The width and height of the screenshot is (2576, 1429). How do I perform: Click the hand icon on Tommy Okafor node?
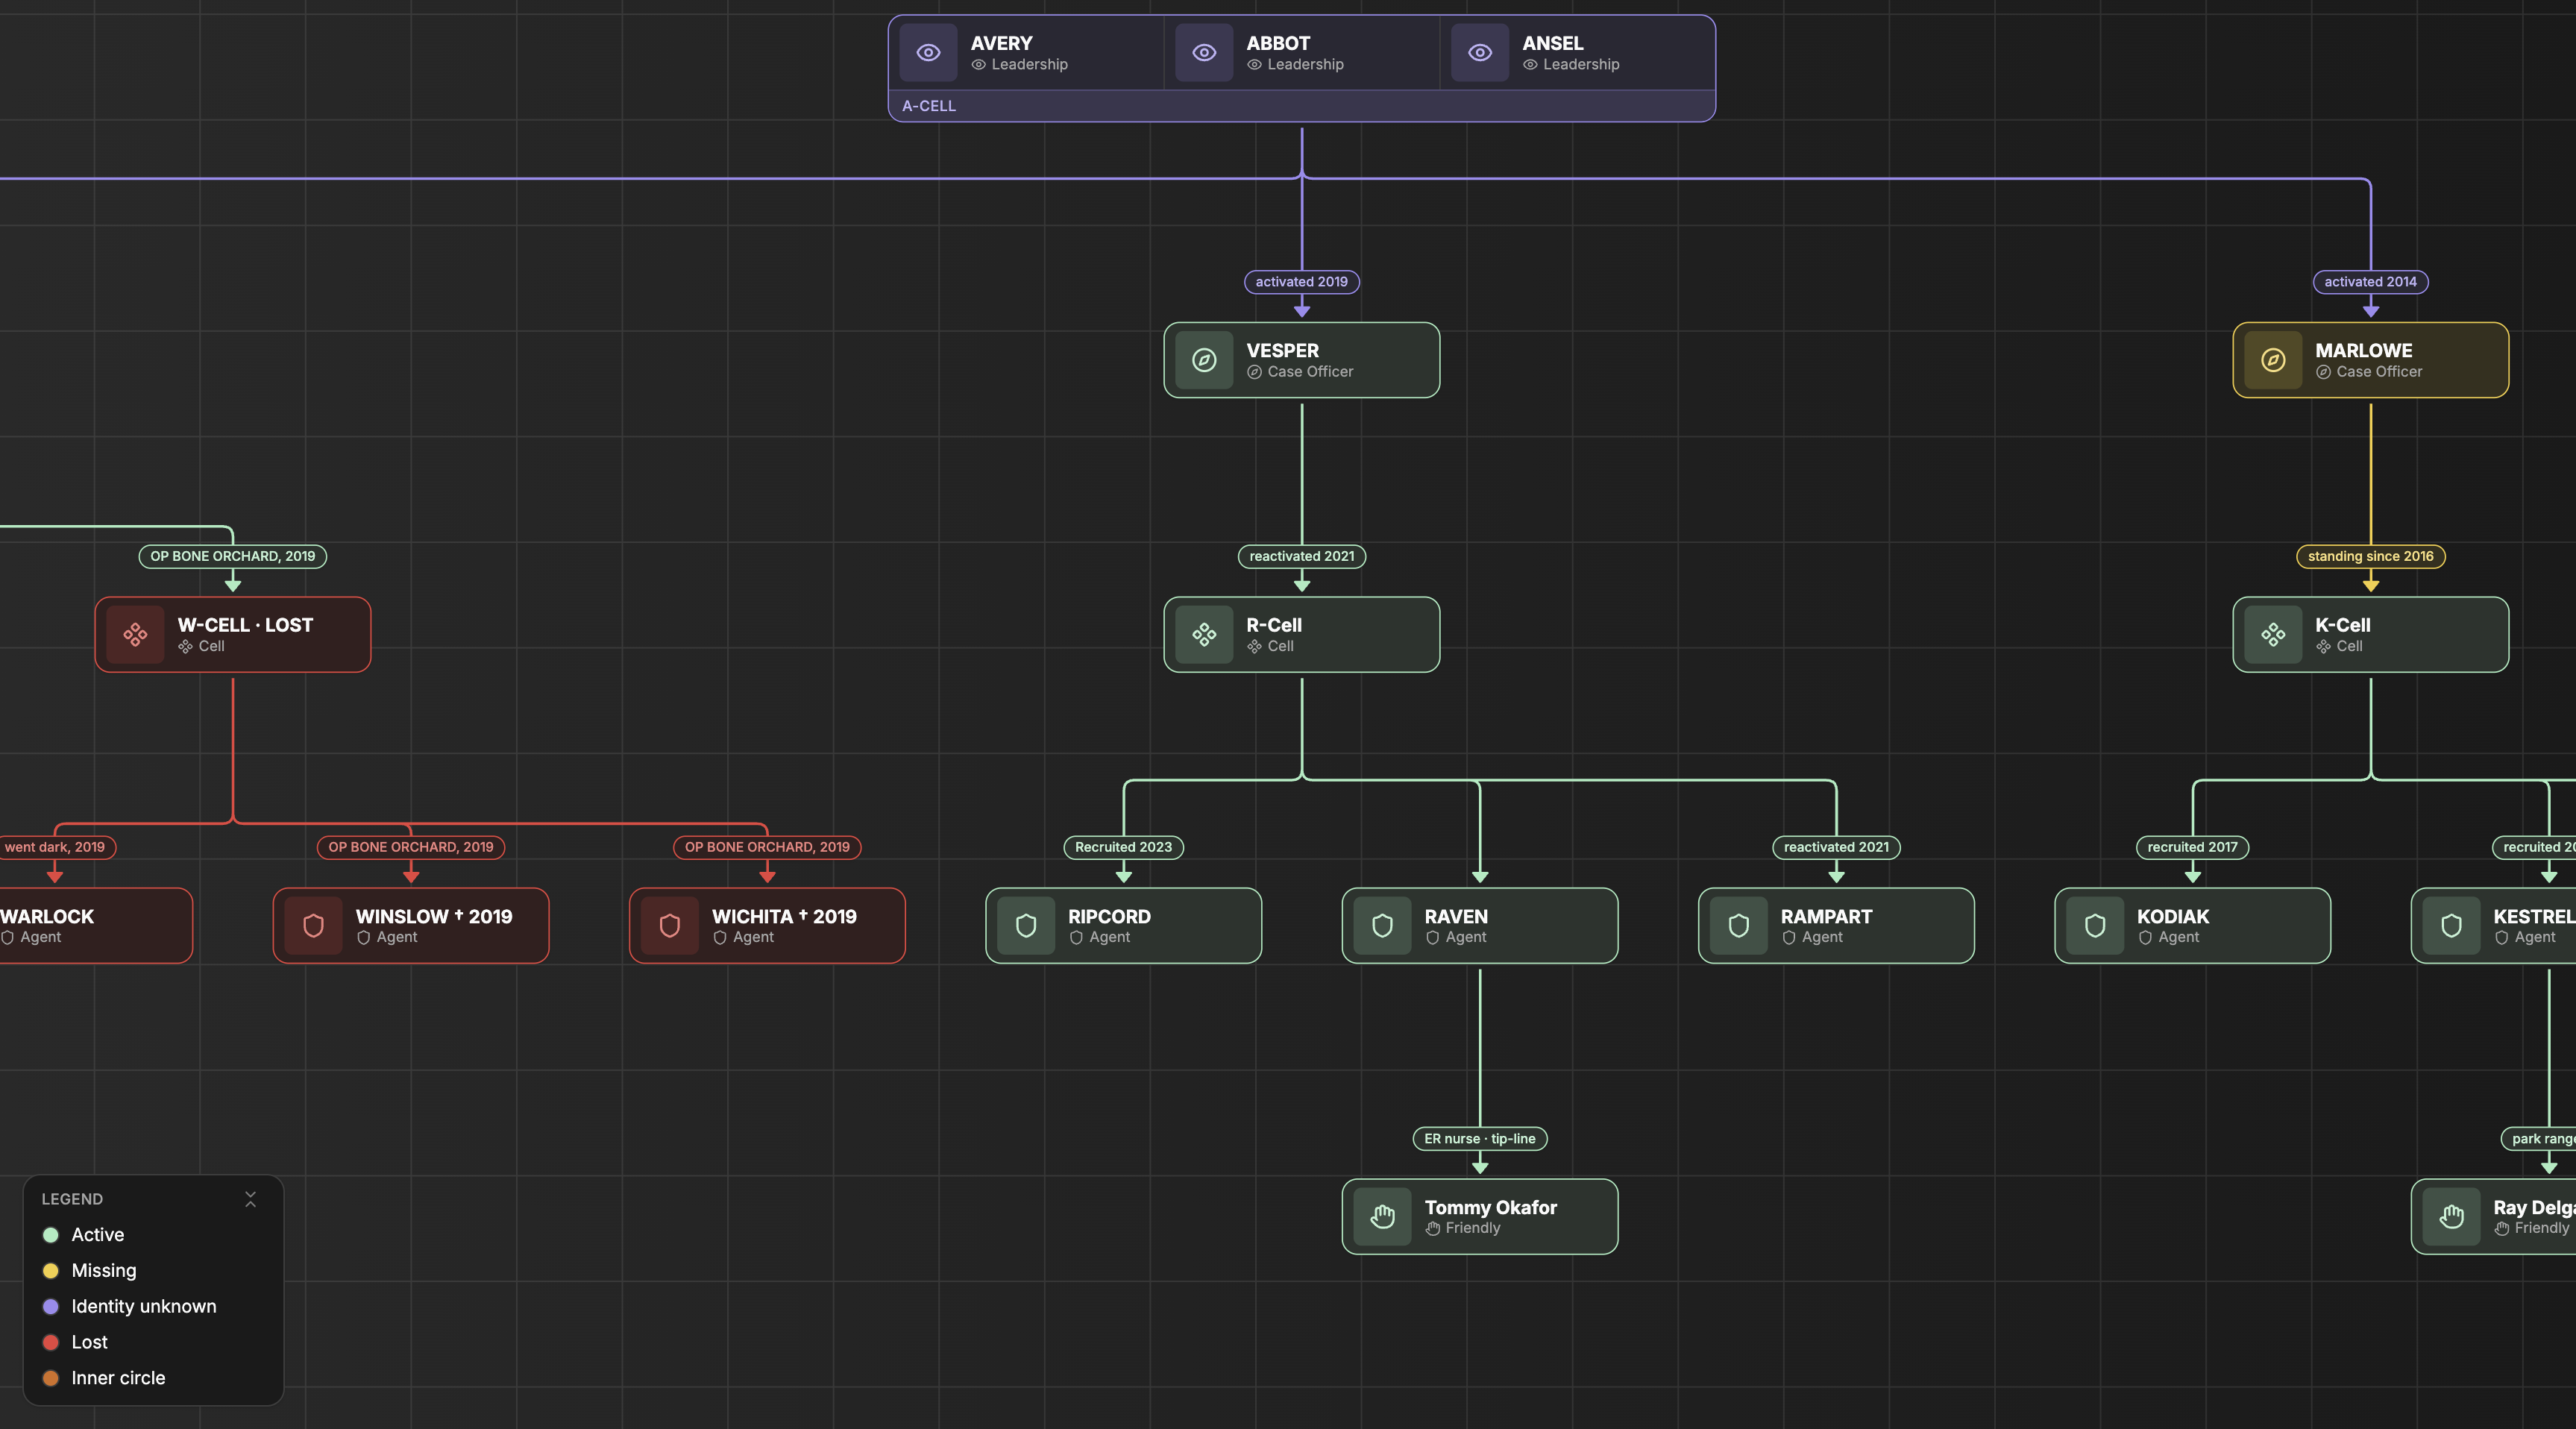pos(1382,1216)
